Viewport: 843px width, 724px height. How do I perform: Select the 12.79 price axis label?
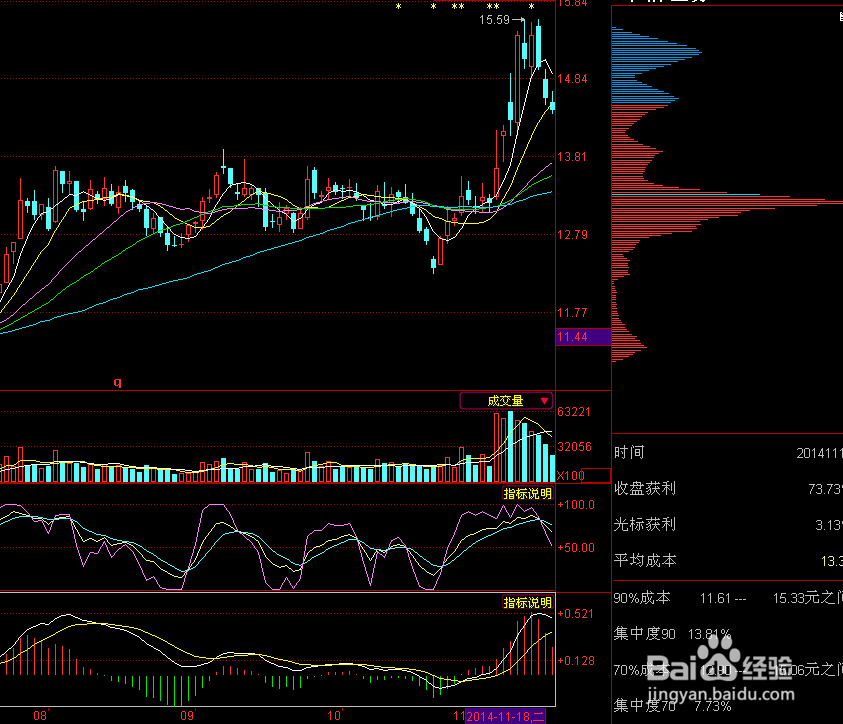[x=572, y=235]
